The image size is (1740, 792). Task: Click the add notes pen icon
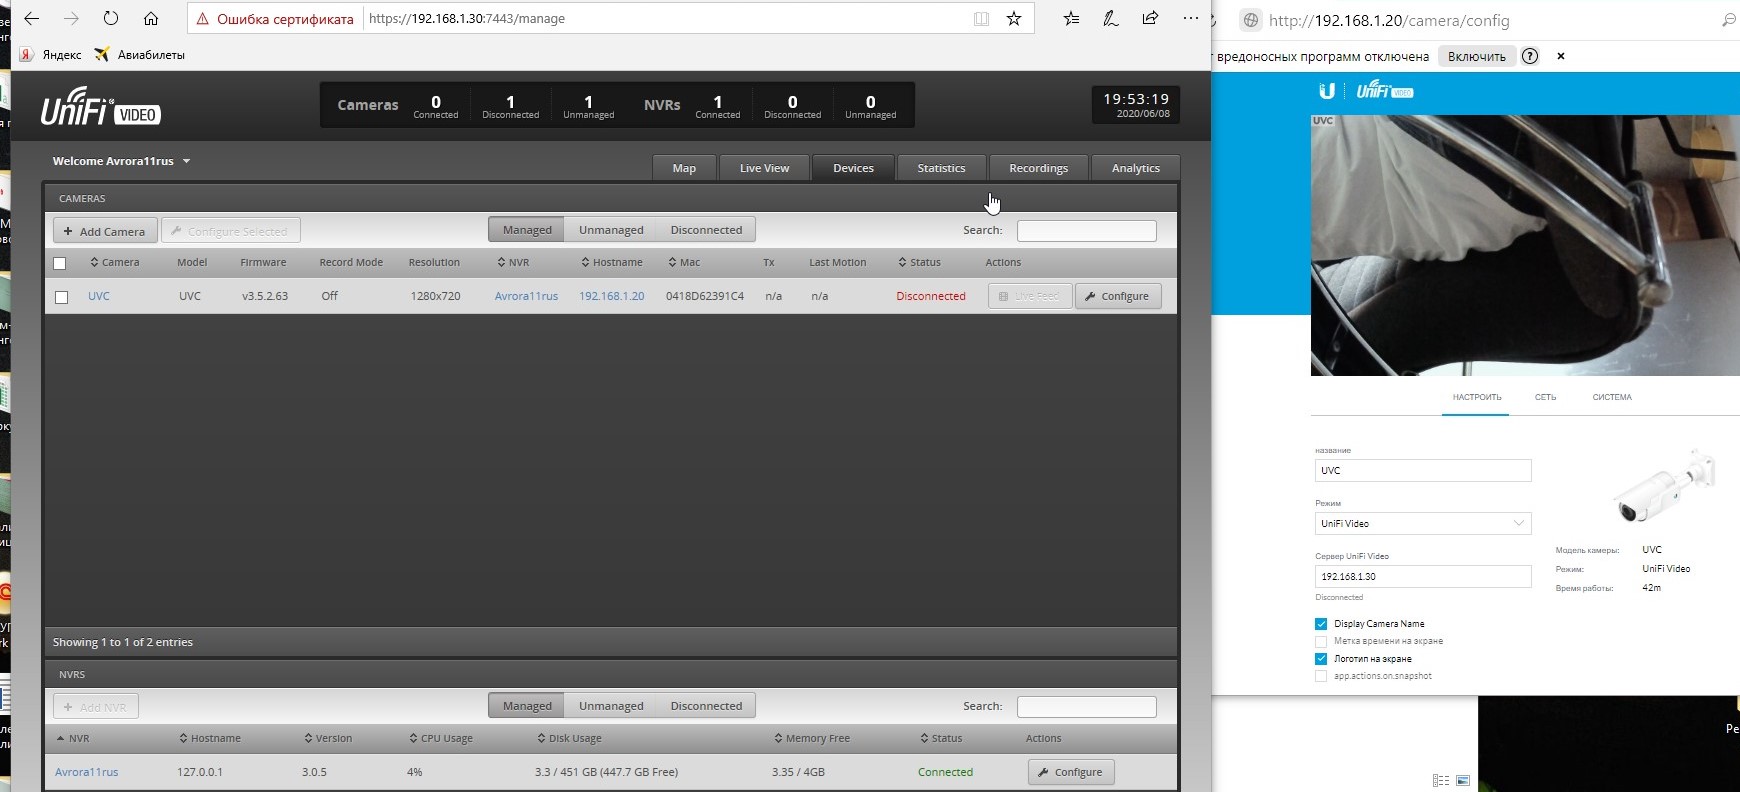(x=1111, y=18)
